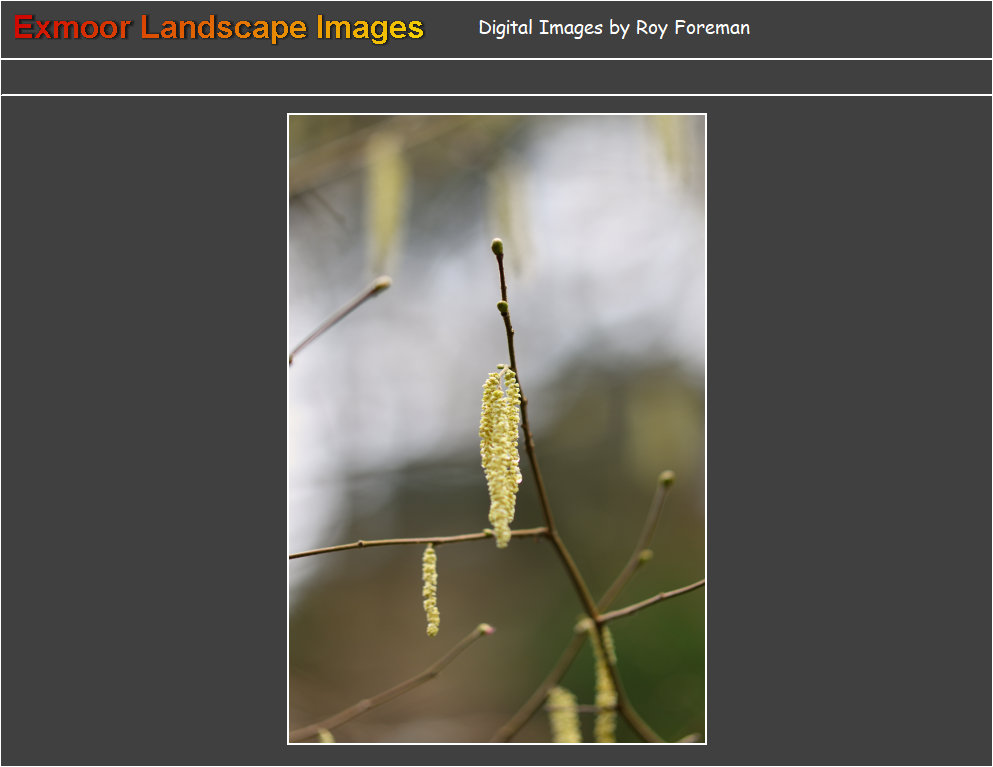Open the hazel catkin photo
This screenshot has width=993, height=767.
497,428
